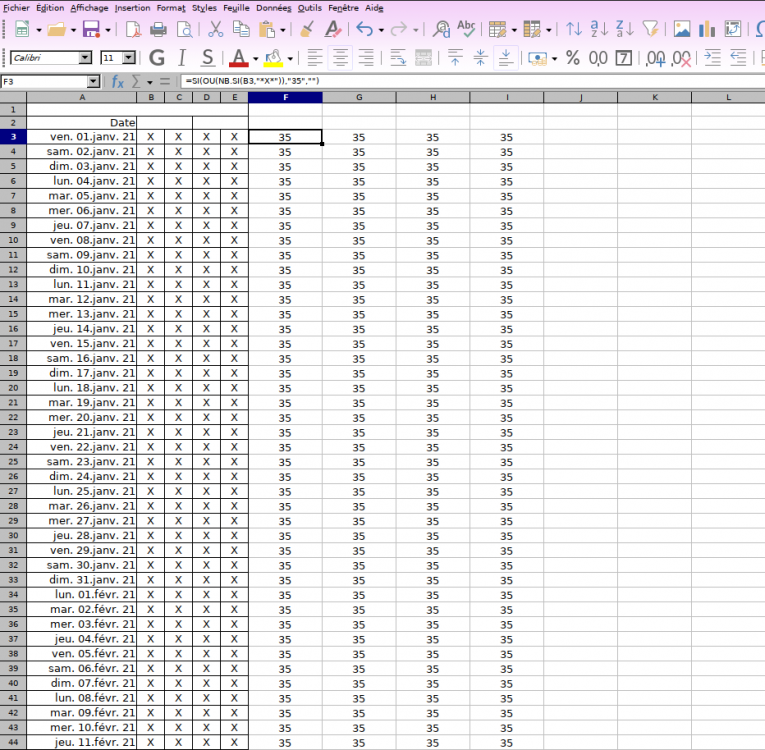Viewport: 765px width, 750px height.
Task: Click Format as Percent icon
Action: (573, 58)
